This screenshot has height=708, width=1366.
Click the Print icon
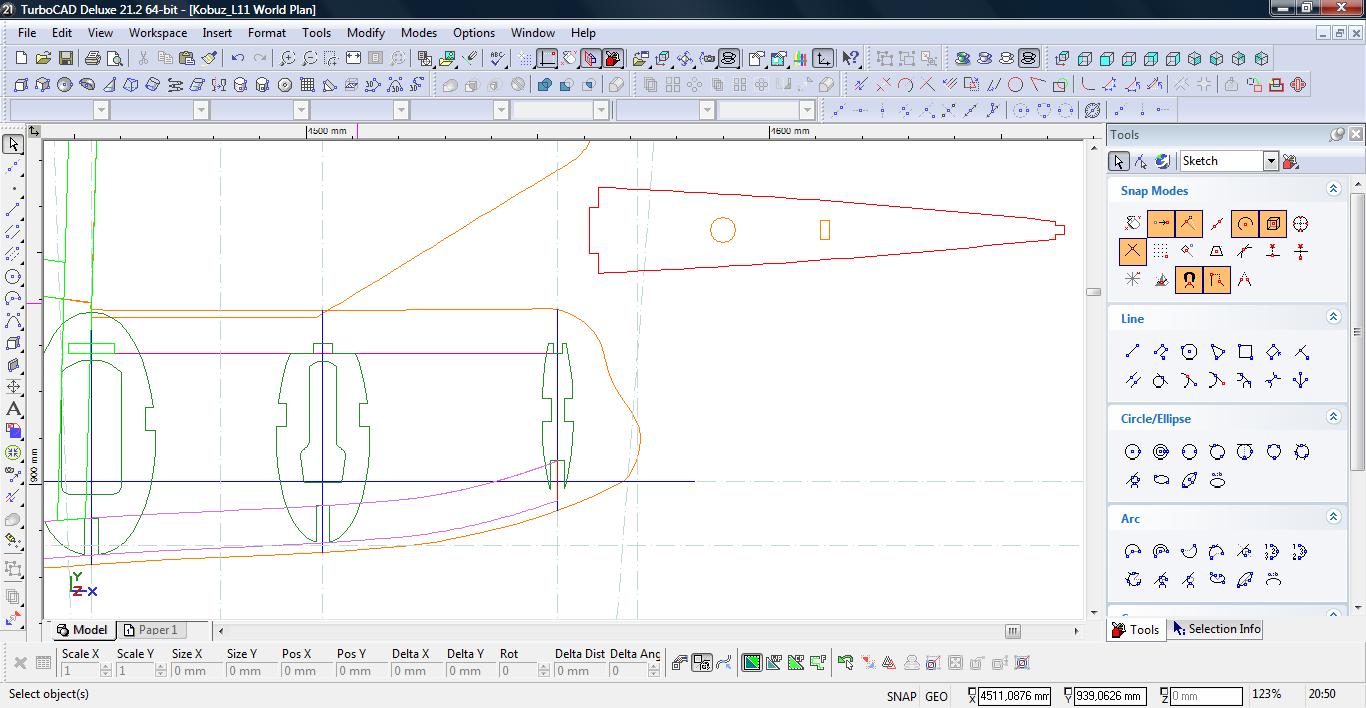pyautogui.click(x=93, y=59)
